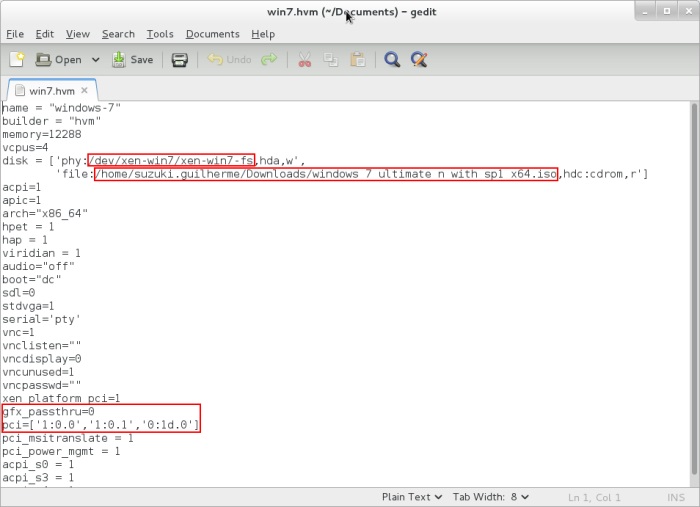
Task: Click the Cut scissors icon
Action: pyautogui.click(x=305, y=60)
